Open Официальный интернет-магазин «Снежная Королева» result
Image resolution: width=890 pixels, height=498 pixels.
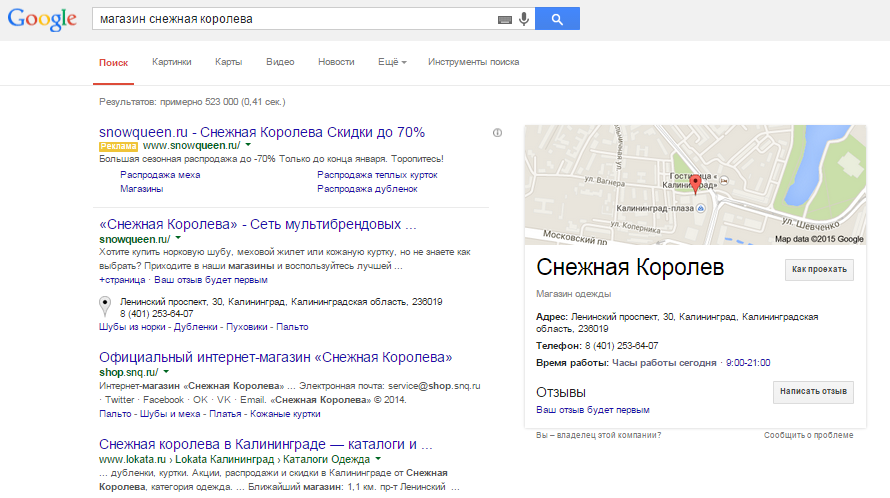point(275,357)
